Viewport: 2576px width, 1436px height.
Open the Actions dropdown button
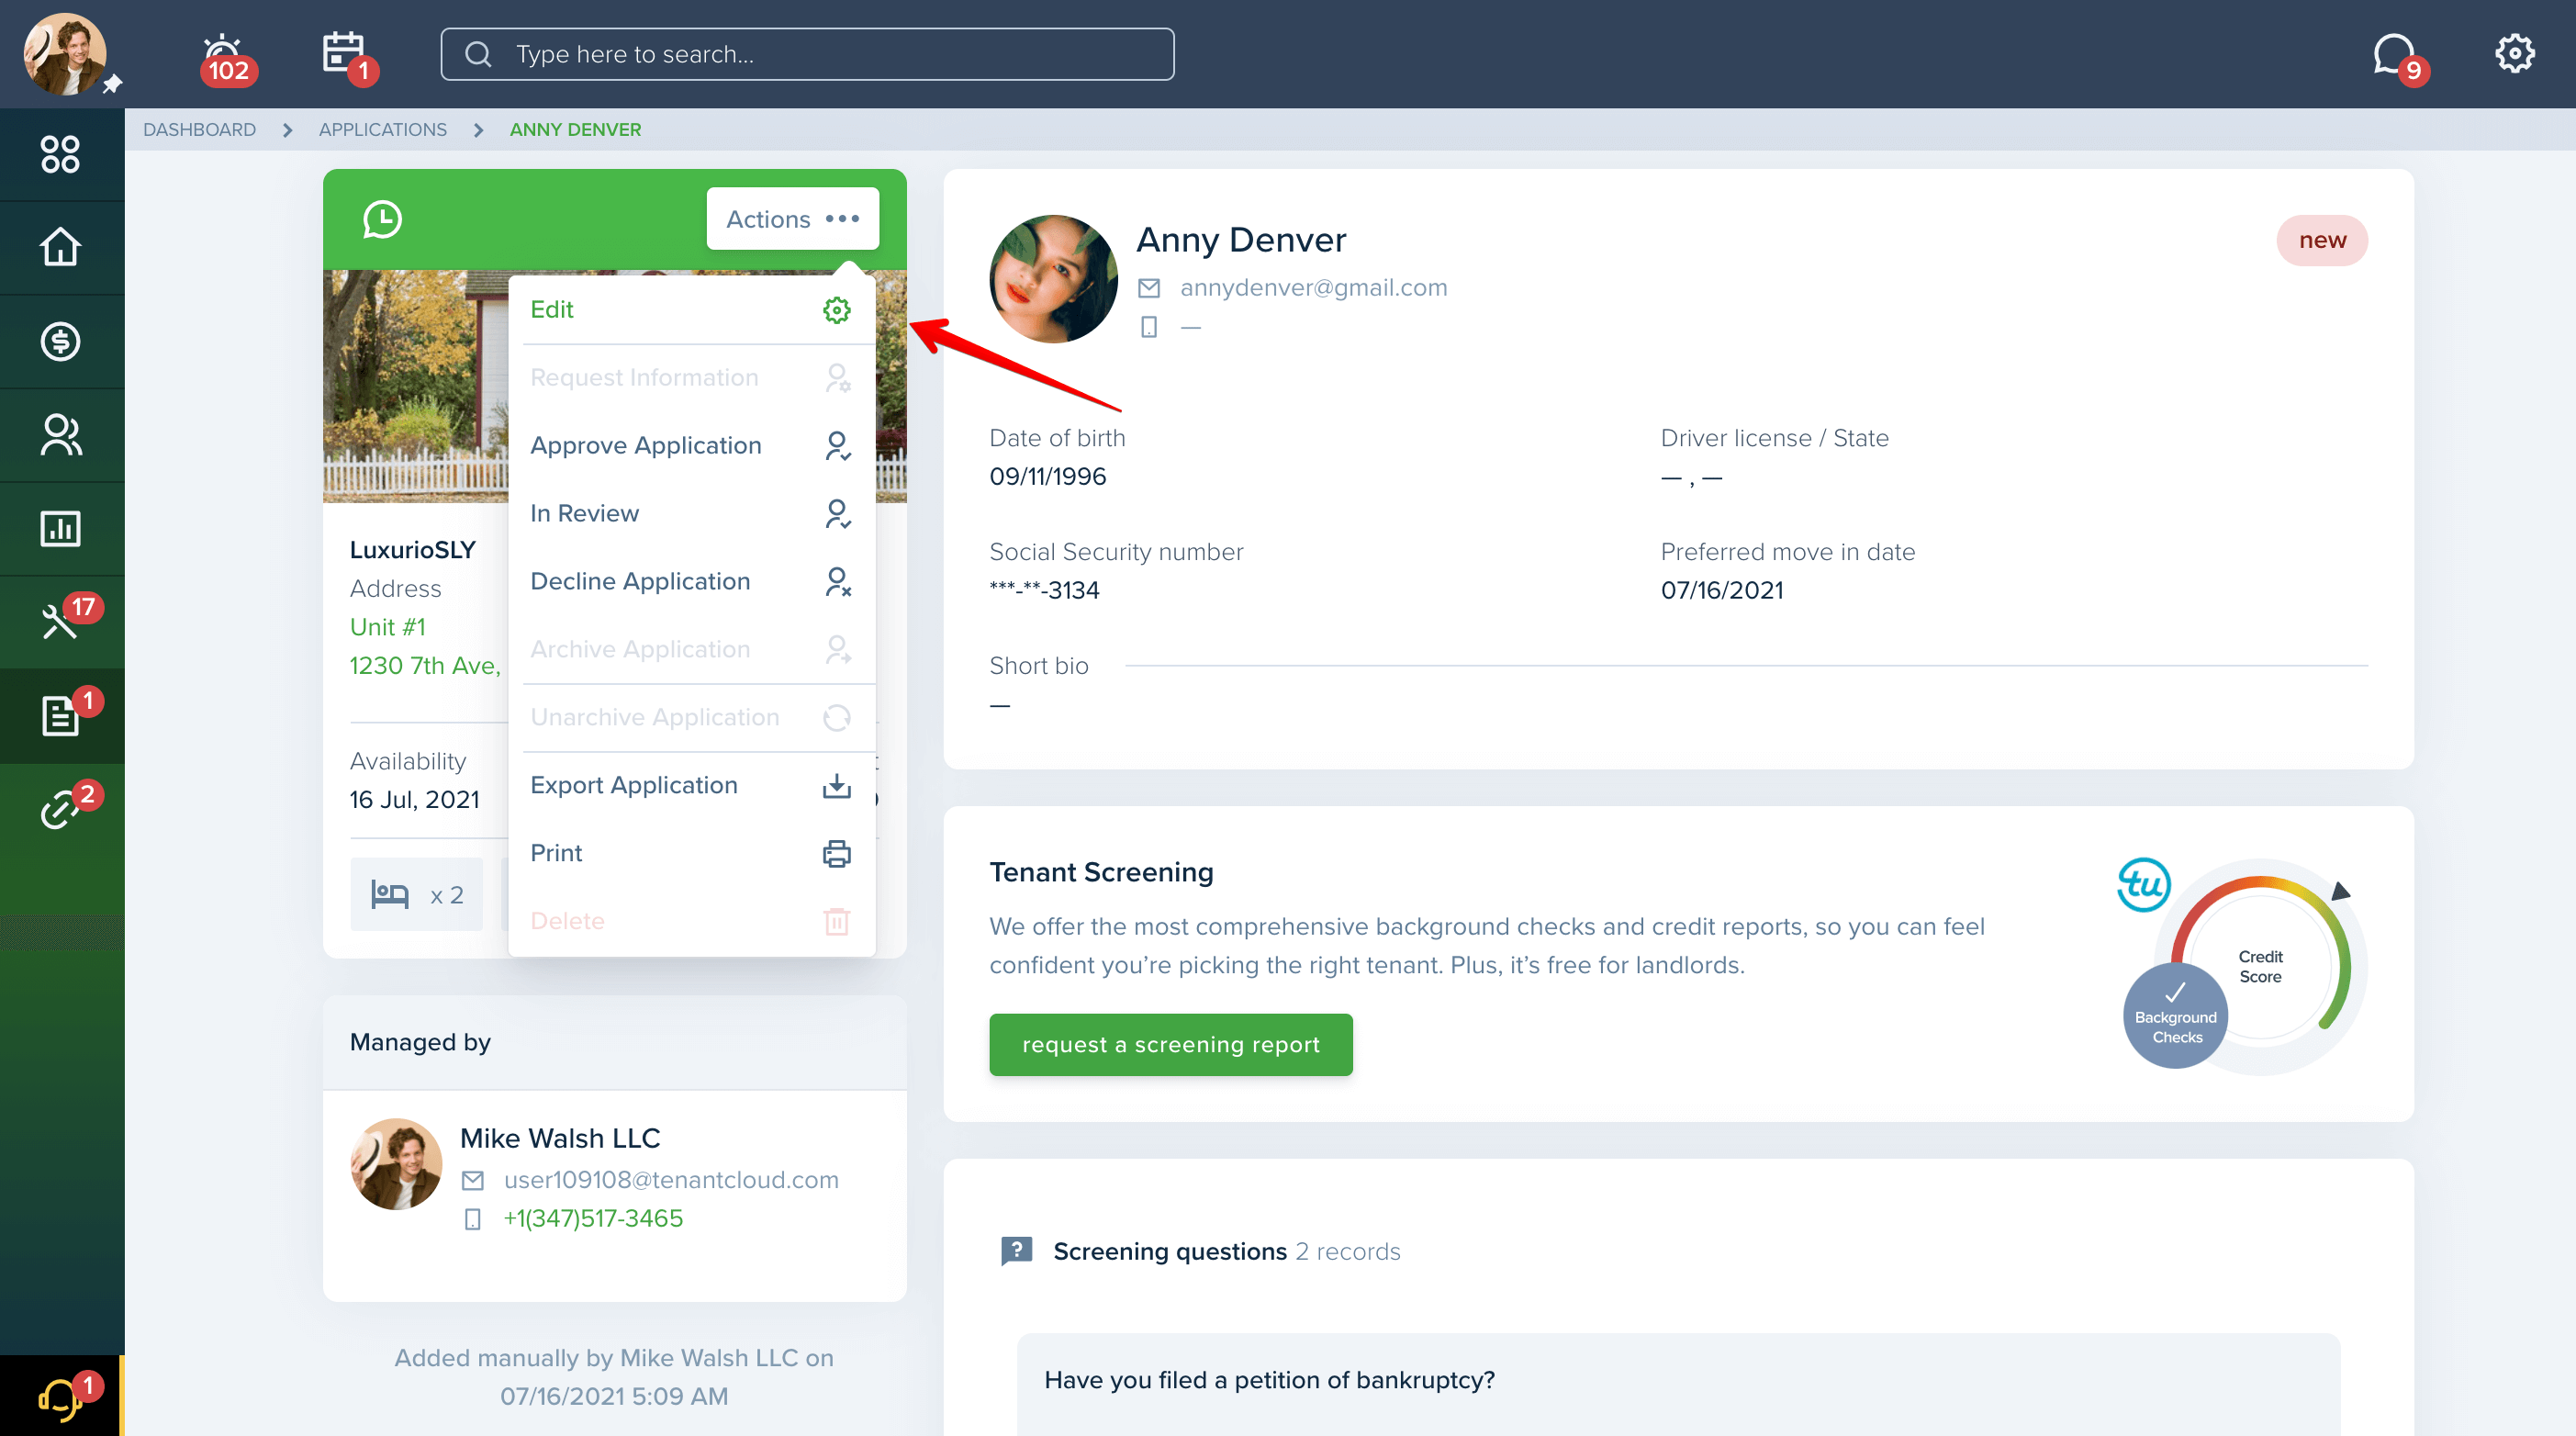[x=792, y=218]
